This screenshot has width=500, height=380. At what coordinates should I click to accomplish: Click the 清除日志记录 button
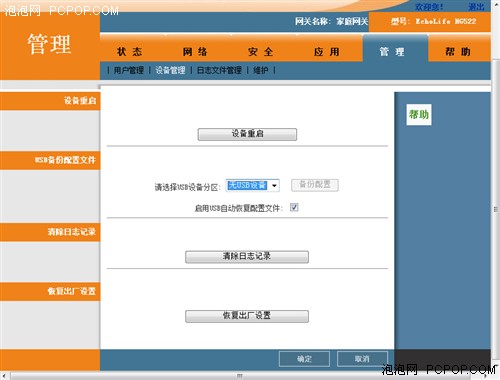click(x=247, y=257)
